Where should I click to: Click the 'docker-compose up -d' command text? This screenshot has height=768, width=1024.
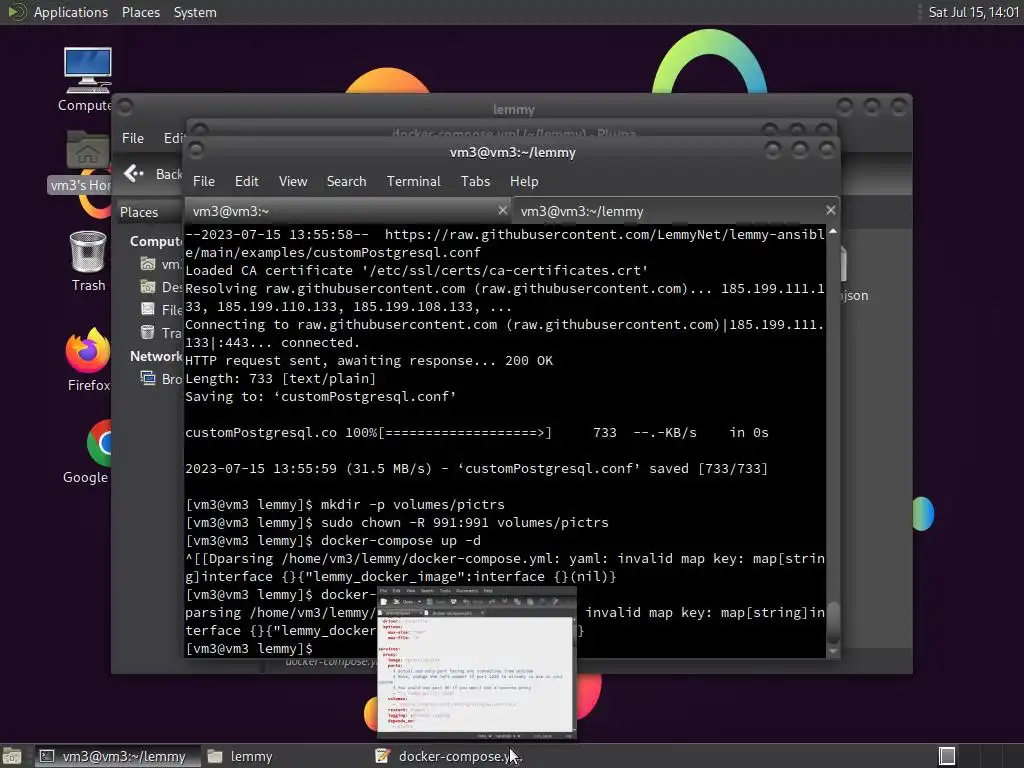401,541
